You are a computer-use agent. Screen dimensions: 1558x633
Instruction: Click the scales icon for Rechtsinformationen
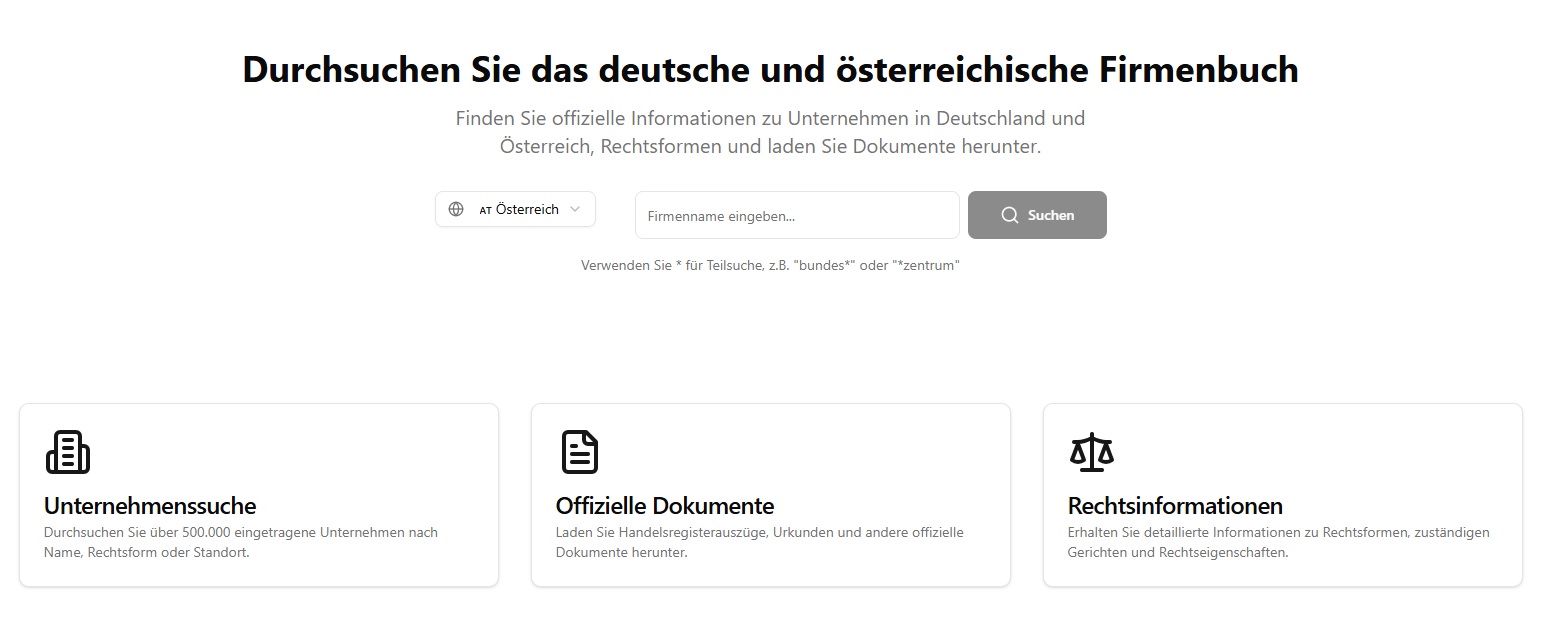(1091, 452)
